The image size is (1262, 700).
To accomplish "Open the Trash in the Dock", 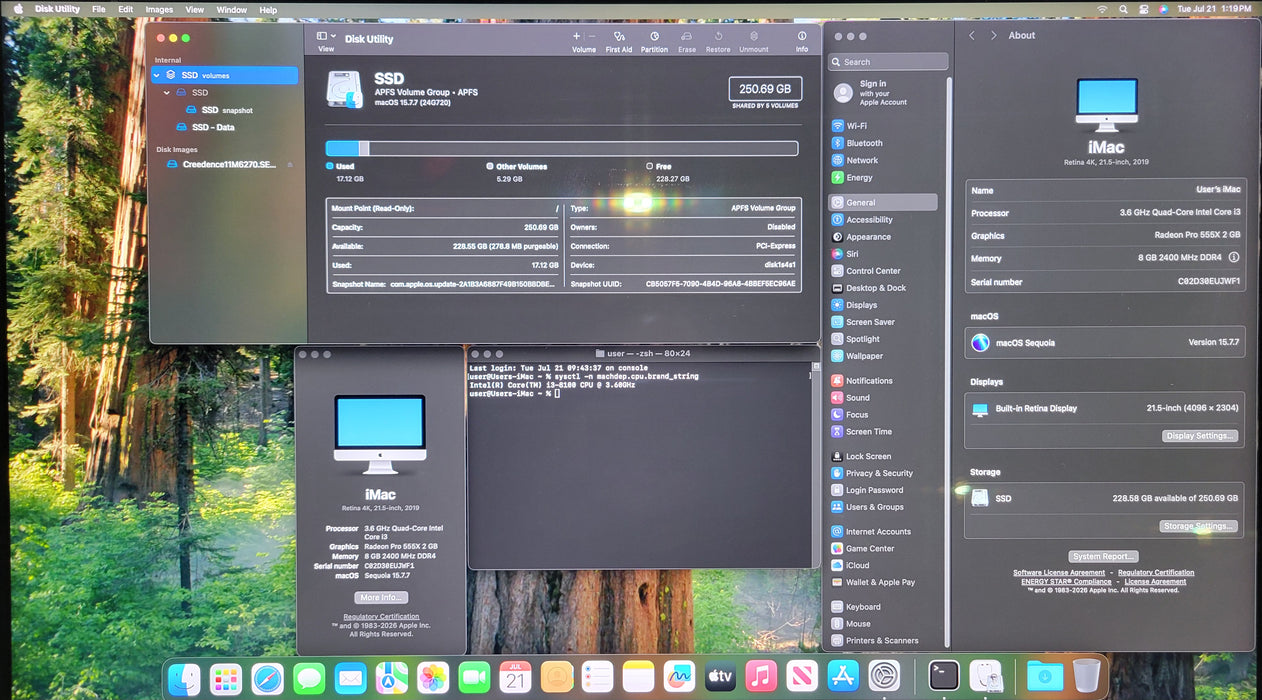I will pyautogui.click(x=1086, y=676).
